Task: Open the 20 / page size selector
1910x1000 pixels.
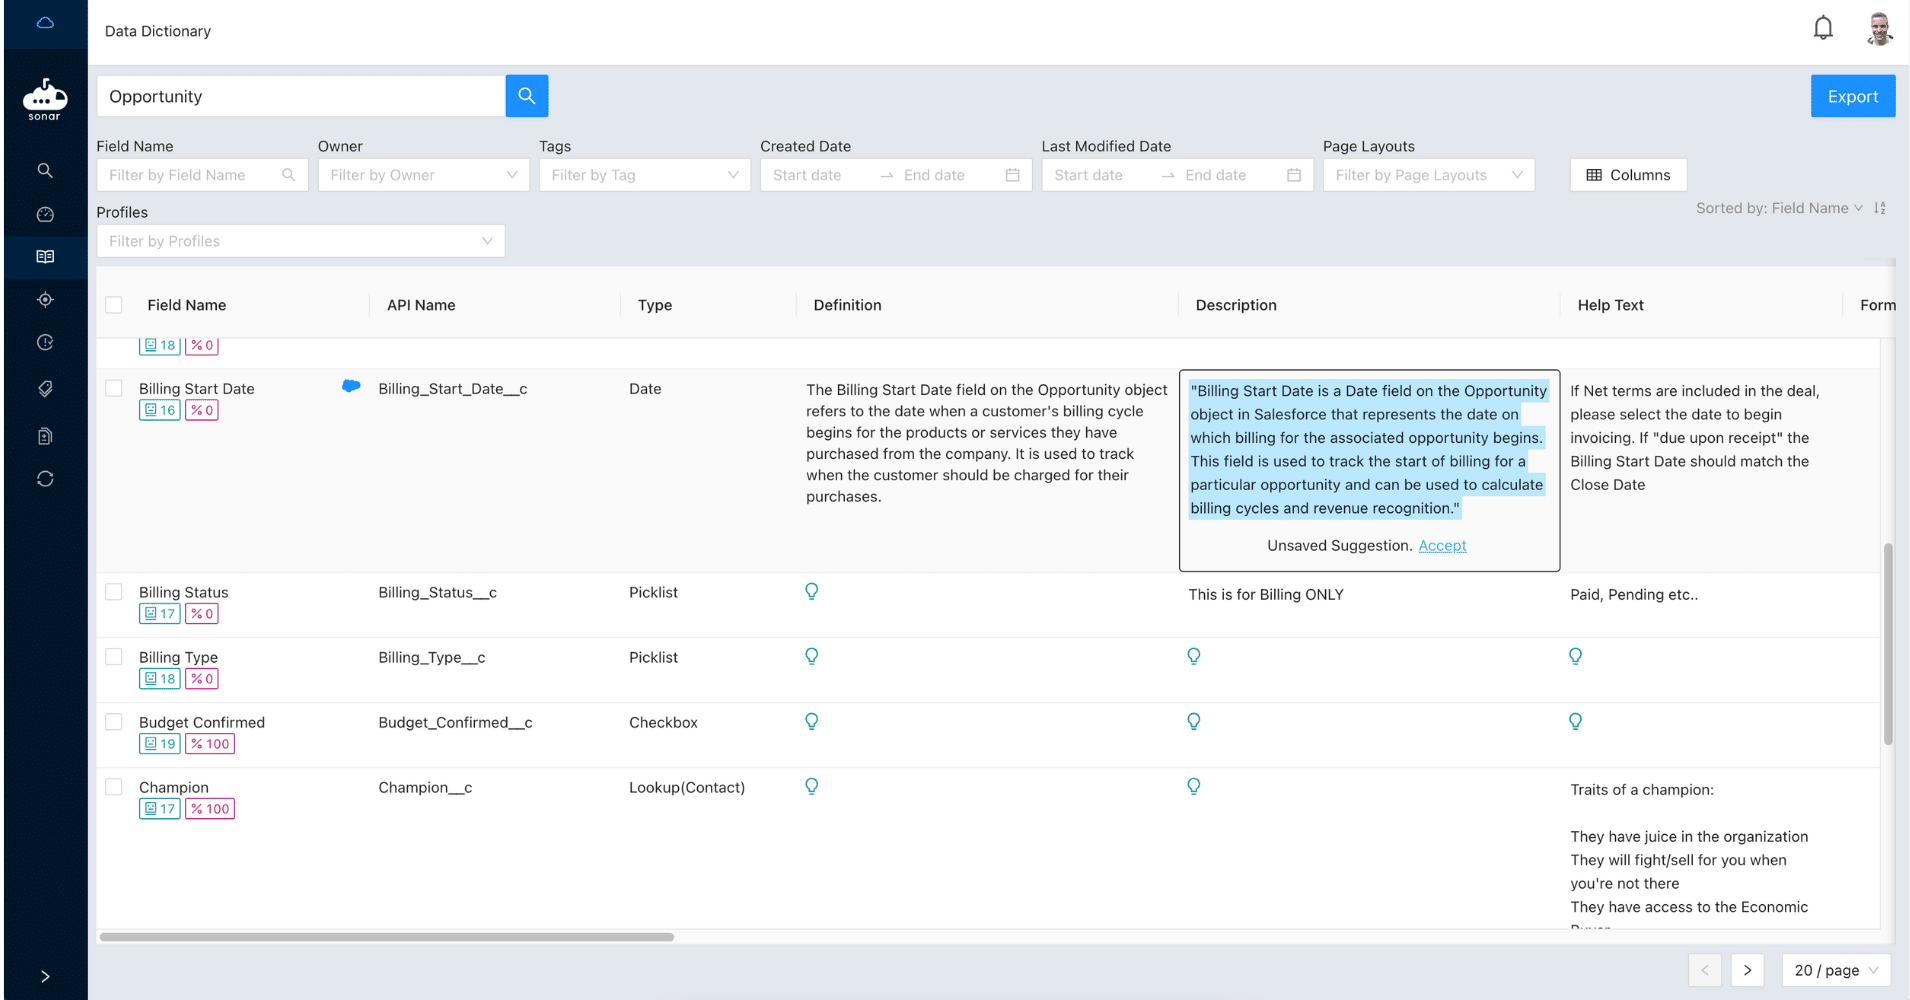Action: pyautogui.click(x=1834, y=969)
